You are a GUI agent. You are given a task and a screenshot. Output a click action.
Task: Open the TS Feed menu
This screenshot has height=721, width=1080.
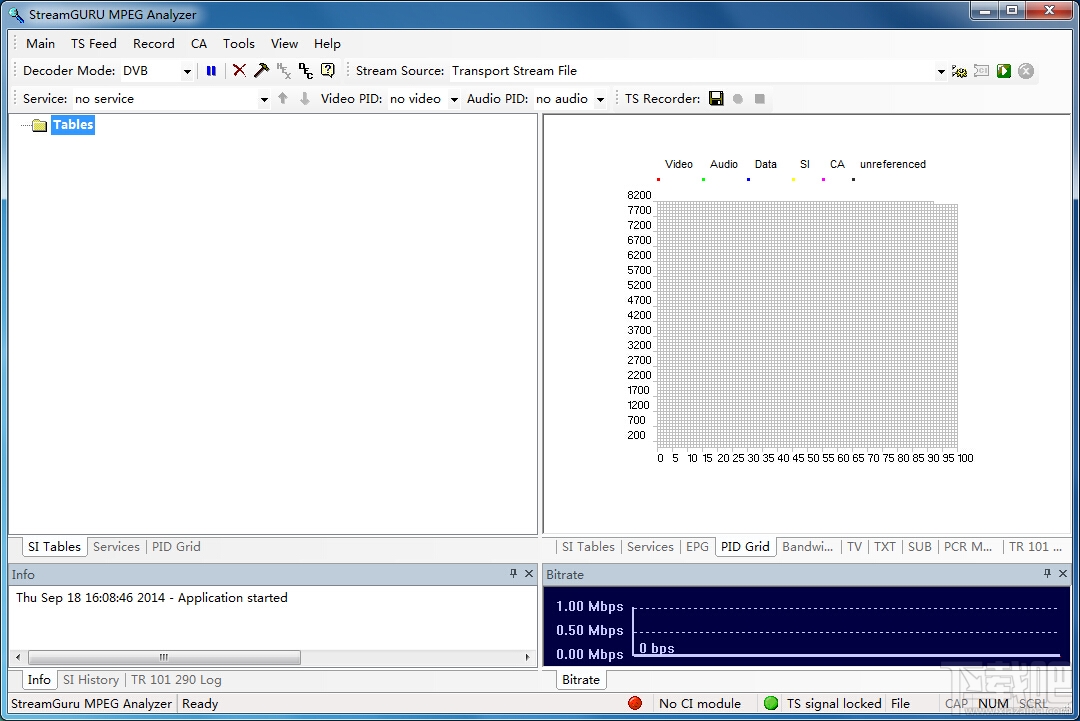93,44
